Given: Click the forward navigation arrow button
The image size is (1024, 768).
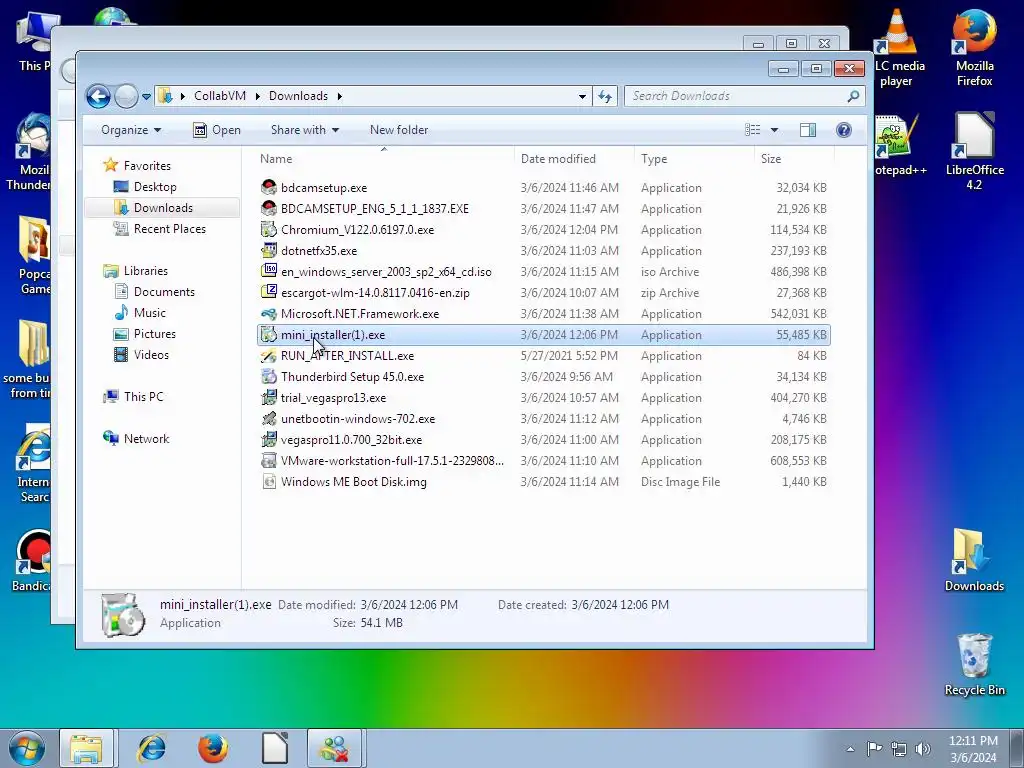Looking at the screenshot, I should pos(126,97).
